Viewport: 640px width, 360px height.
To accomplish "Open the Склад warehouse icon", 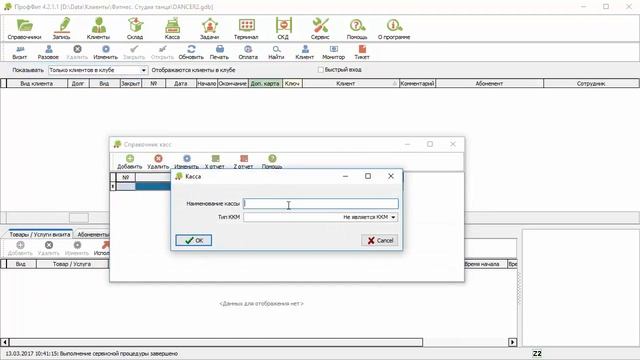I will click(x=135, y=29).
